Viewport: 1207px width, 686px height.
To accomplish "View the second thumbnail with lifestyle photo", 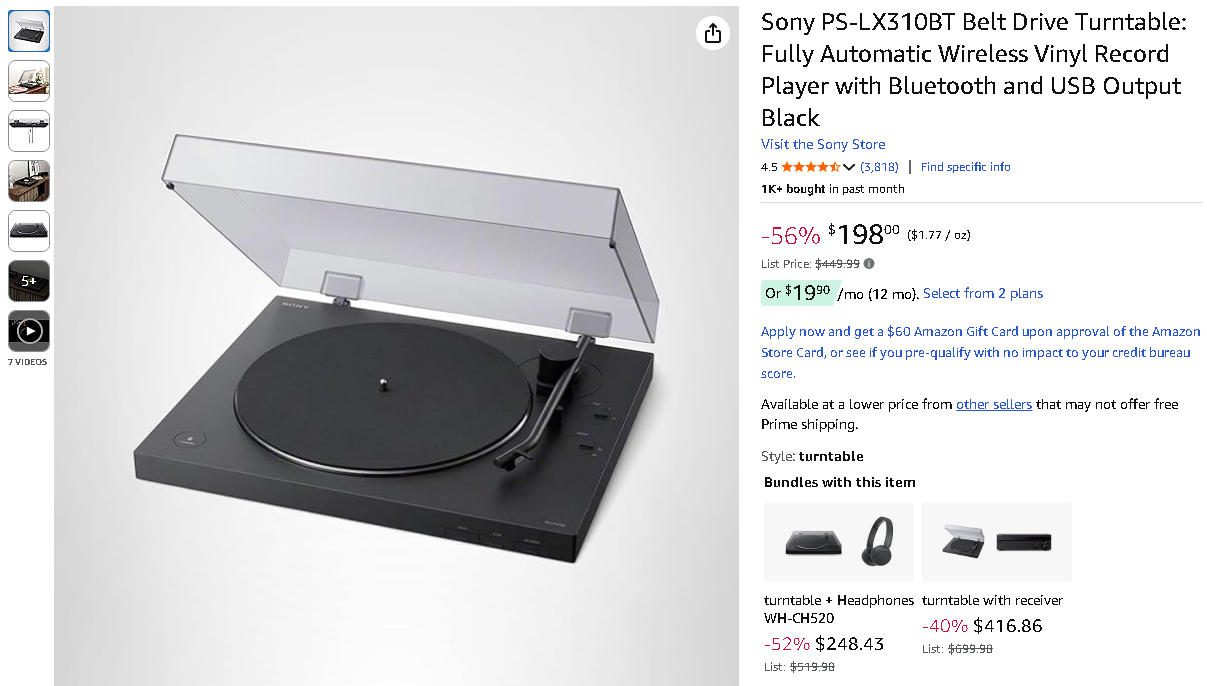I will (x=29, y=81).
